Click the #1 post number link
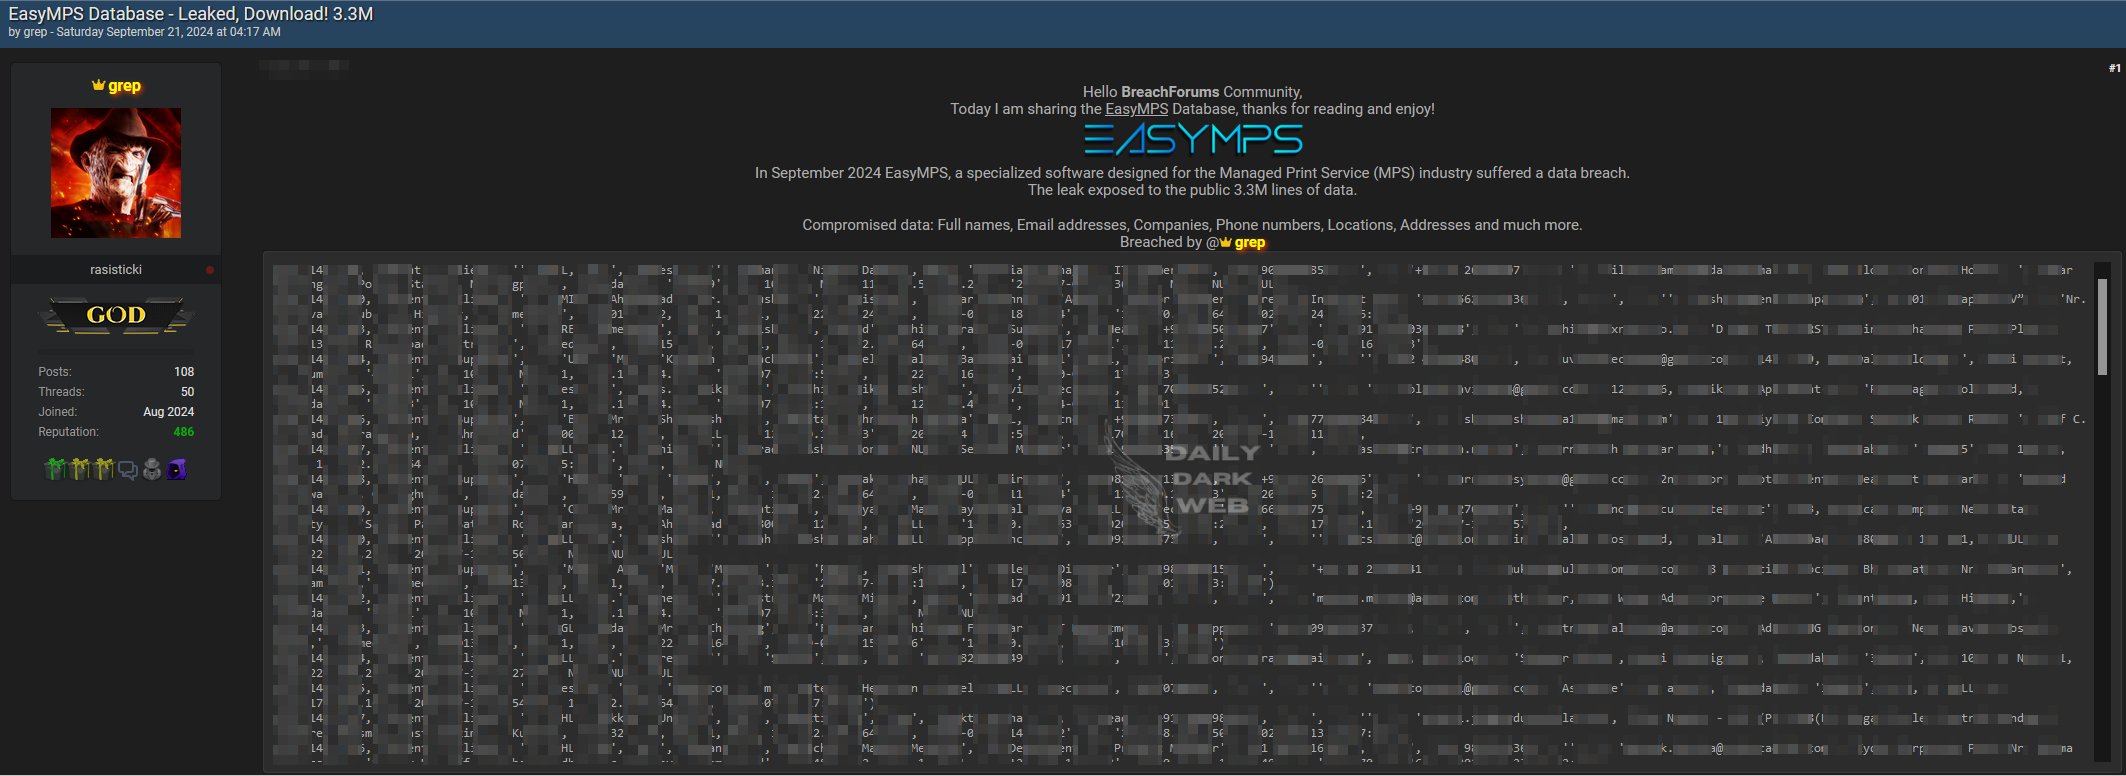The height and width of the screenshot is (776, 2126). (2114, 68)
